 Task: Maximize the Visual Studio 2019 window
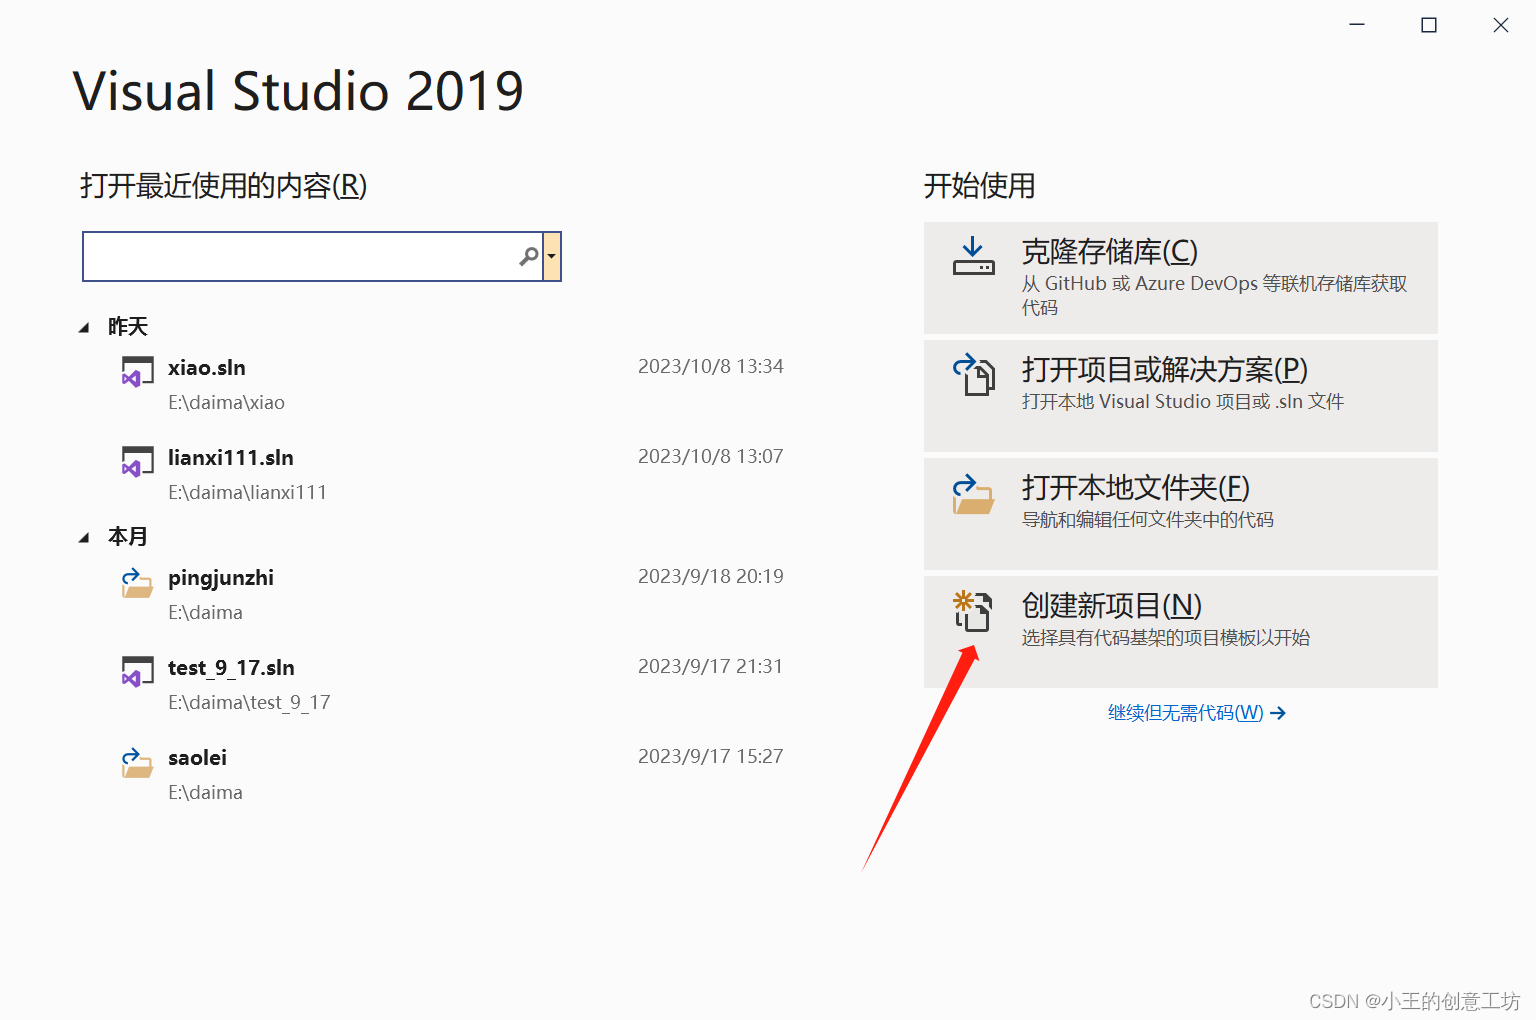1429,25
